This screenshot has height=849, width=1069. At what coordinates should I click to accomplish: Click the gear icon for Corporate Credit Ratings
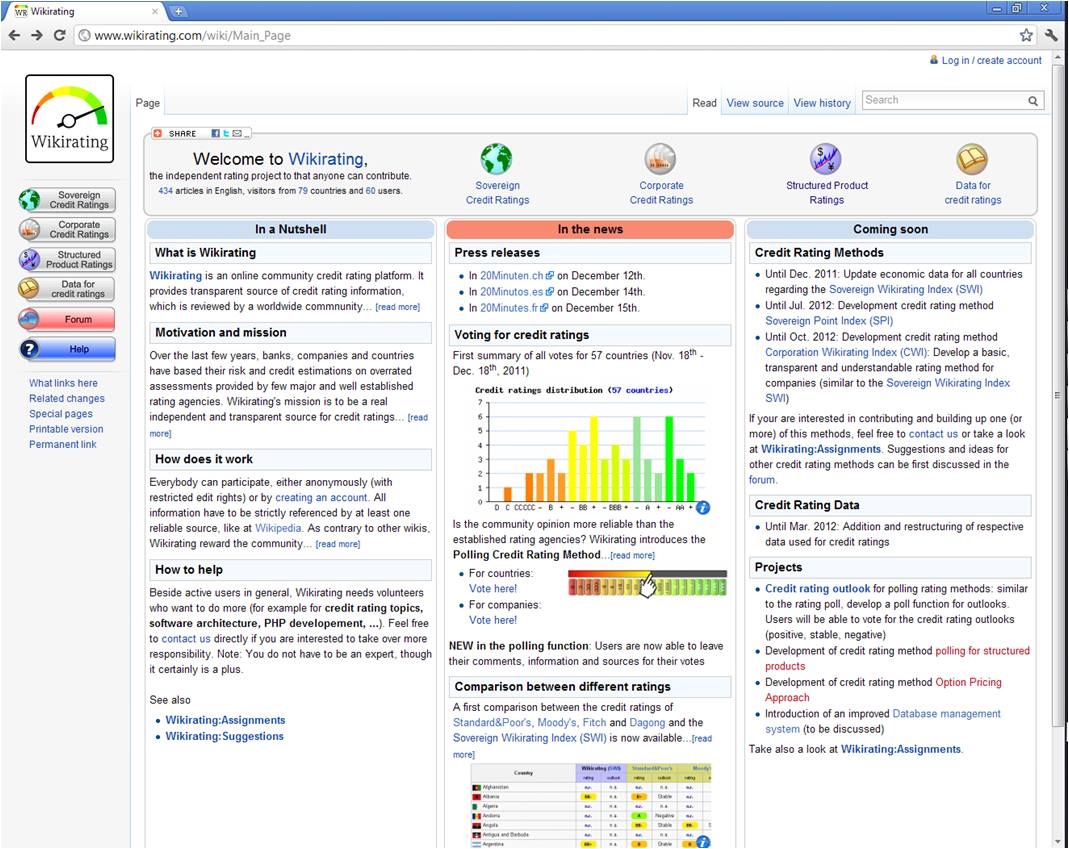(661, 158)
